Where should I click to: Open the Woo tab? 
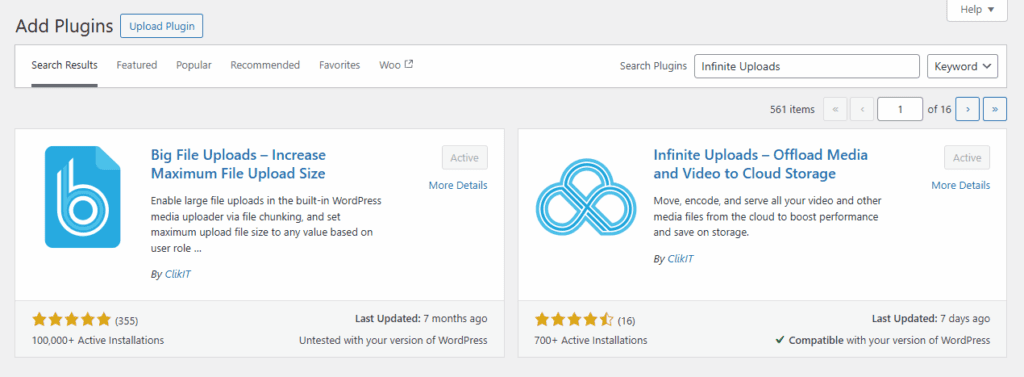click(396, 65)
